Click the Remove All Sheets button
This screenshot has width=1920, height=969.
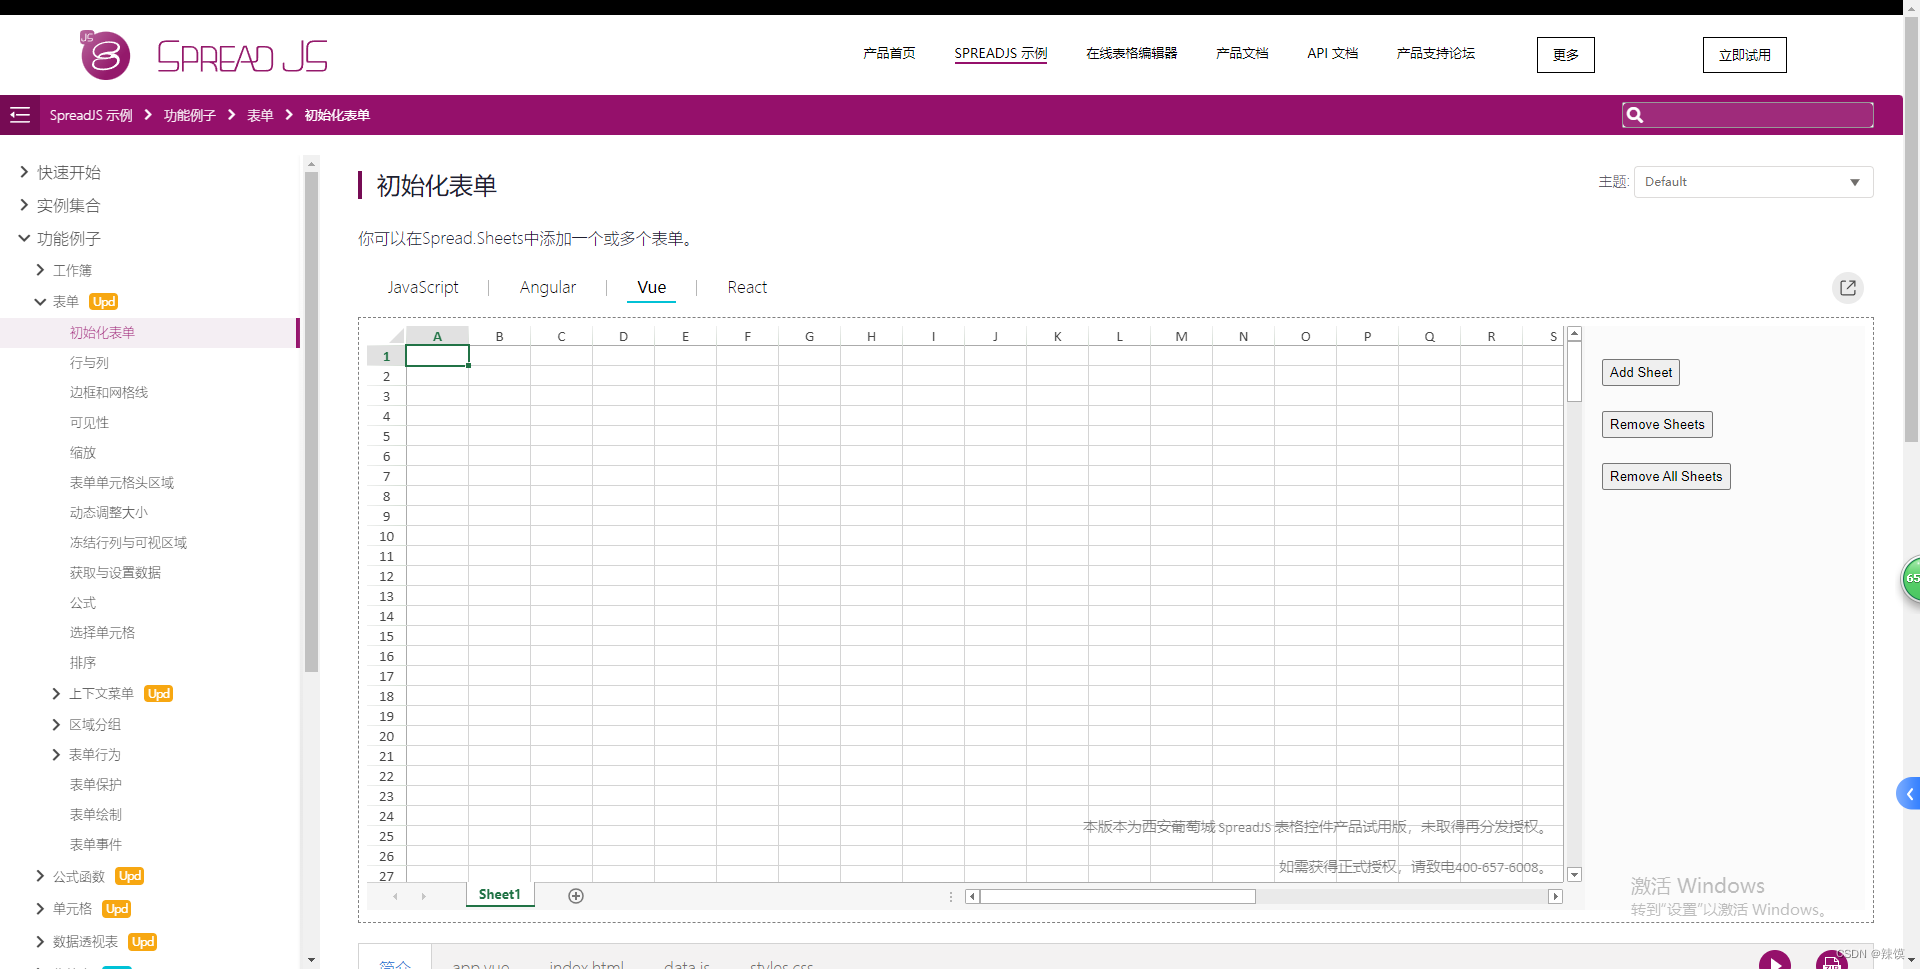[x=1666, y=477]
